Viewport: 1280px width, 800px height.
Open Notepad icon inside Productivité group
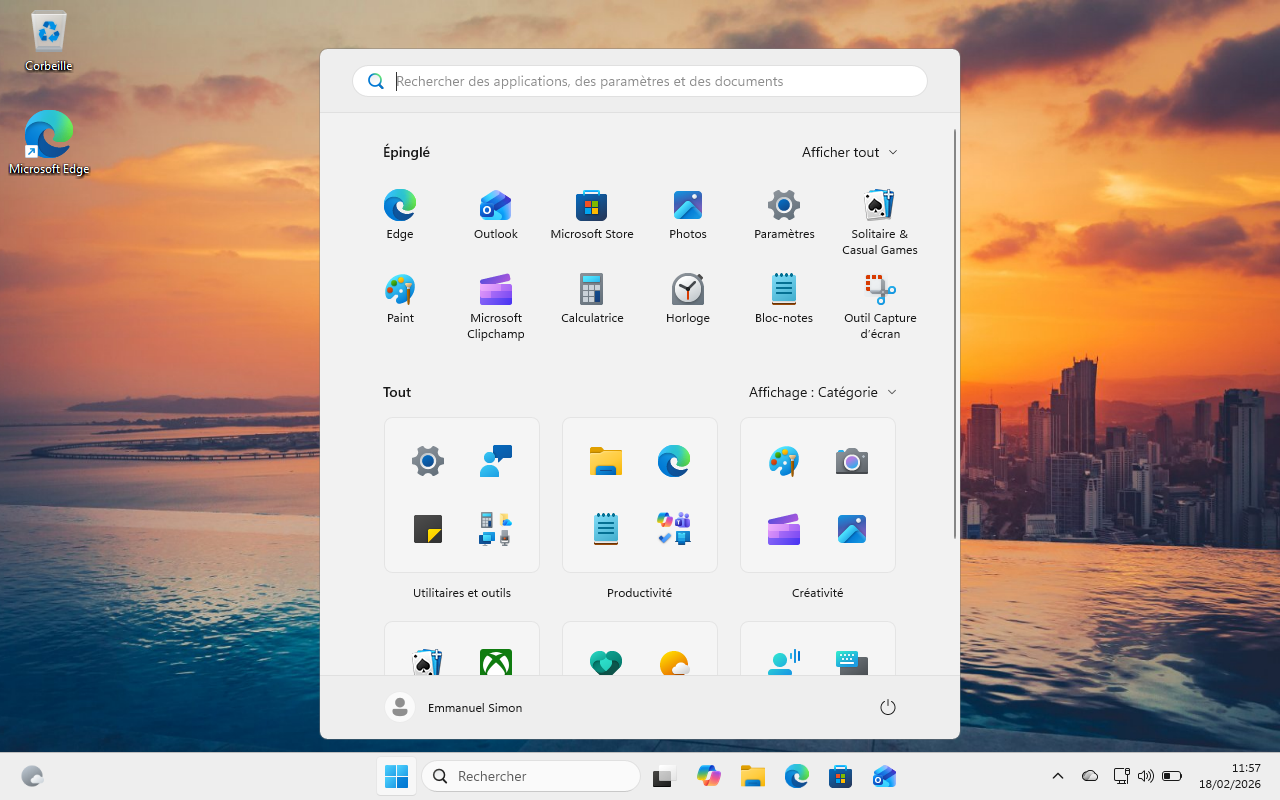[x=606, y=529]
